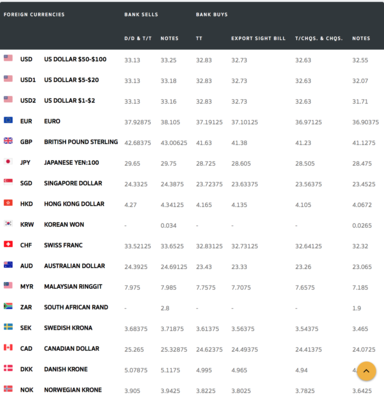The image size is (384, 400).
Task: Click the Norway flag icon for NOK
Action: (x=8, y=389)
